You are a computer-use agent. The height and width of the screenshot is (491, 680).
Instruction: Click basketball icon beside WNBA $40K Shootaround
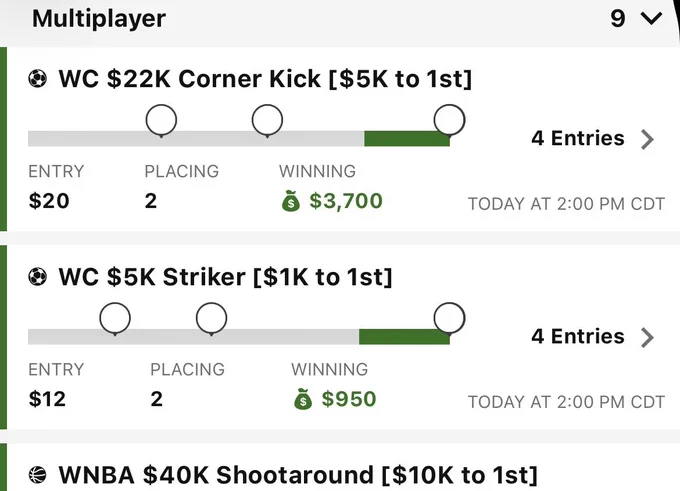38,475
